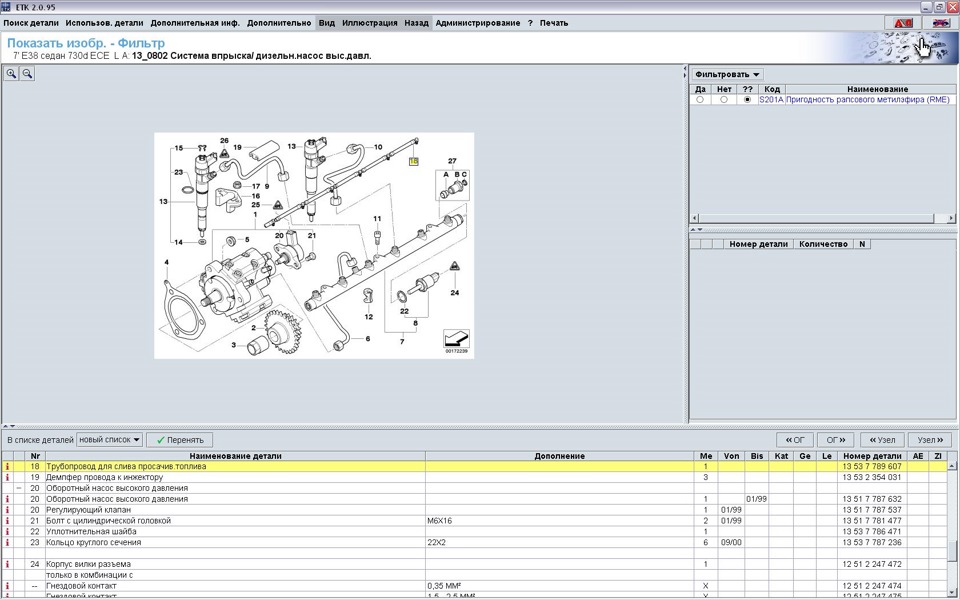
Task: Click the crossed-out car icon in toolbar
Action: [940, 22]
